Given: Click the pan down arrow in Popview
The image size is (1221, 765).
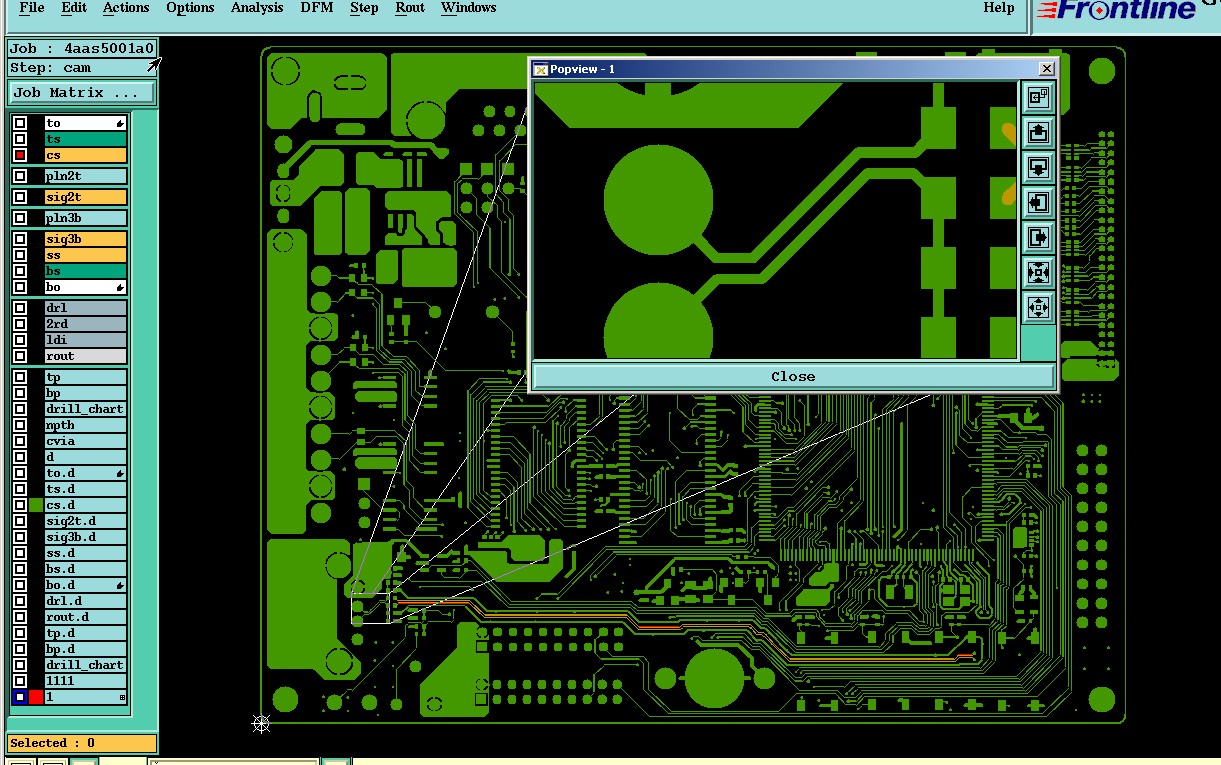Looking at the screenshot, I should click(1038, 167).
